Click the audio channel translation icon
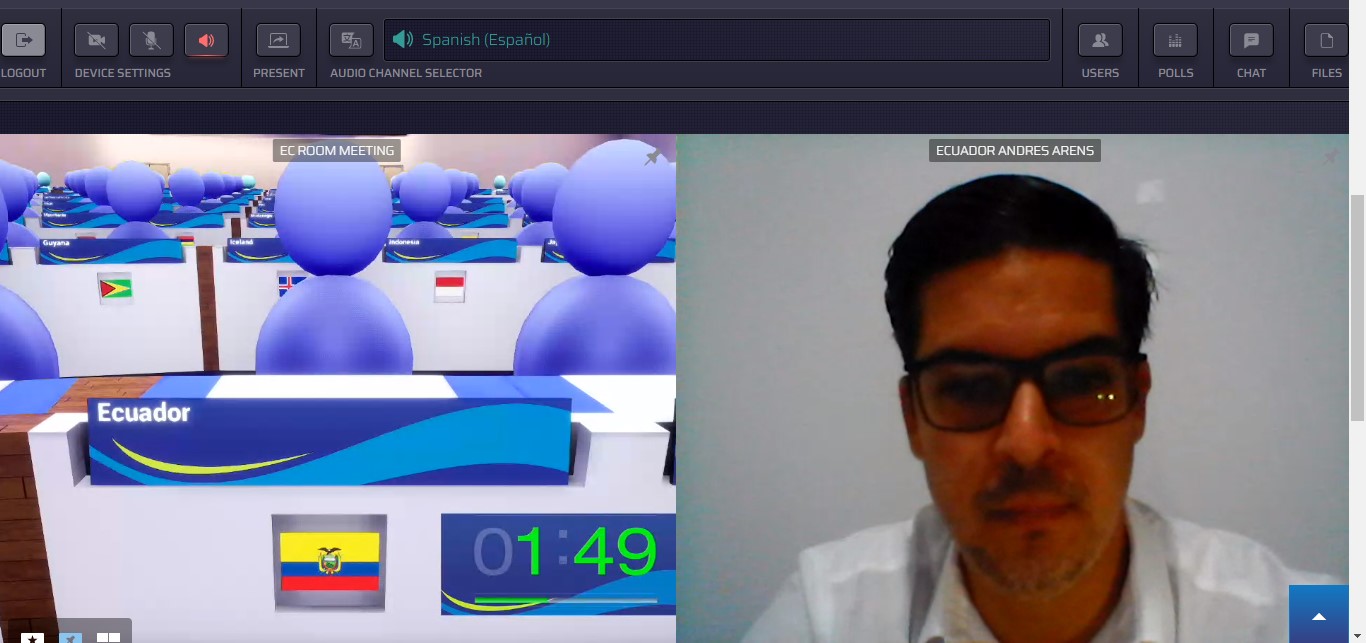This screenshot has width=1366, height=643. pyautogui.click(x=351, y=40)
